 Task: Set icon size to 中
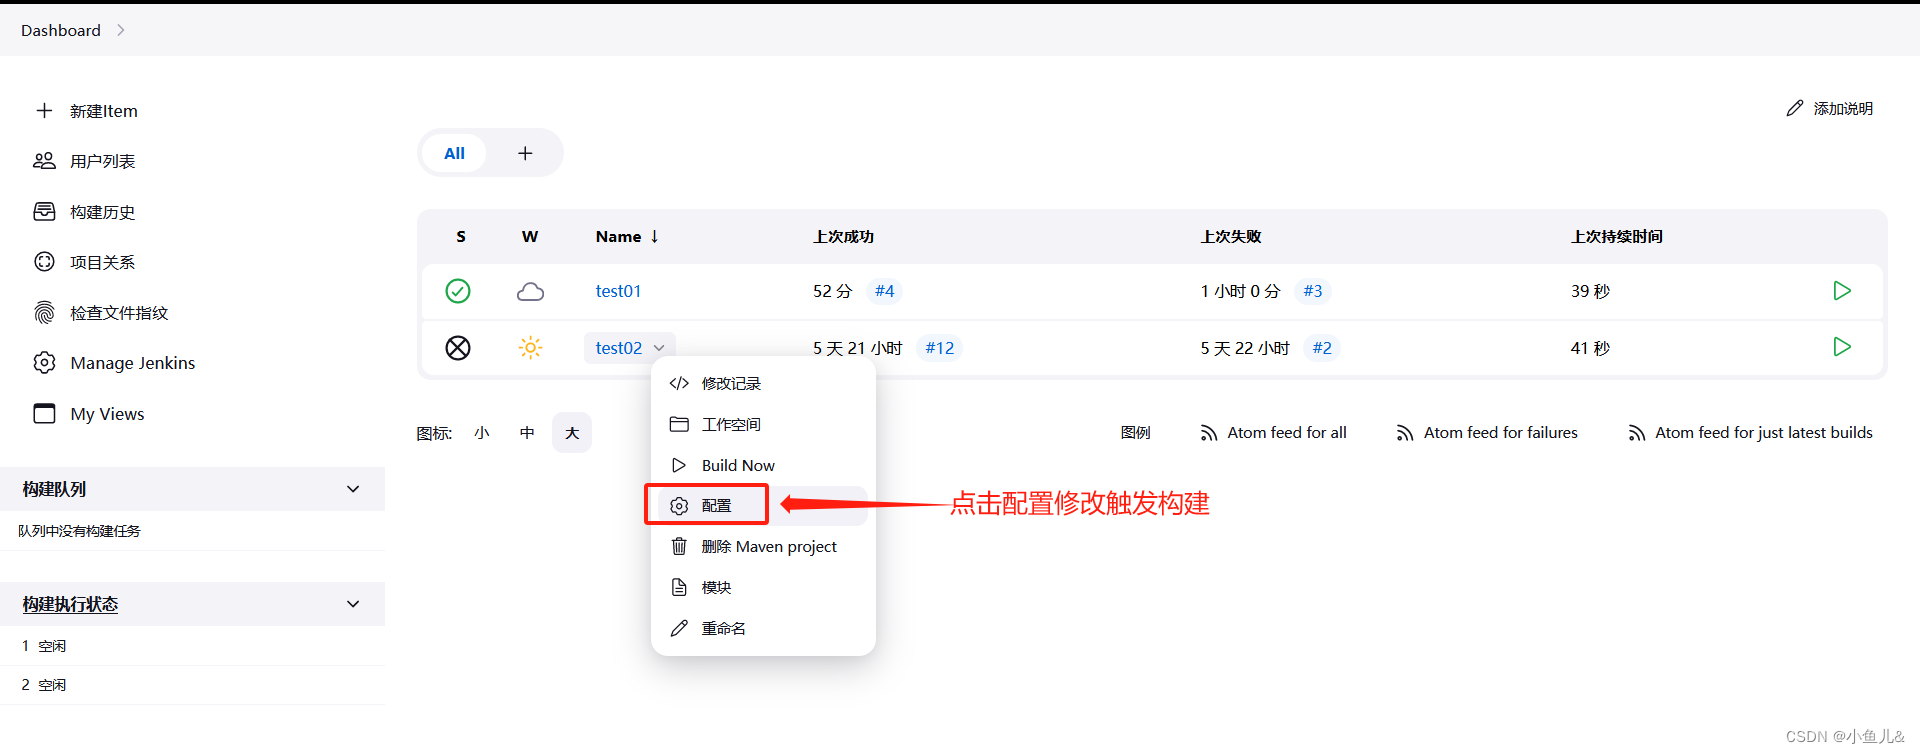527,433
